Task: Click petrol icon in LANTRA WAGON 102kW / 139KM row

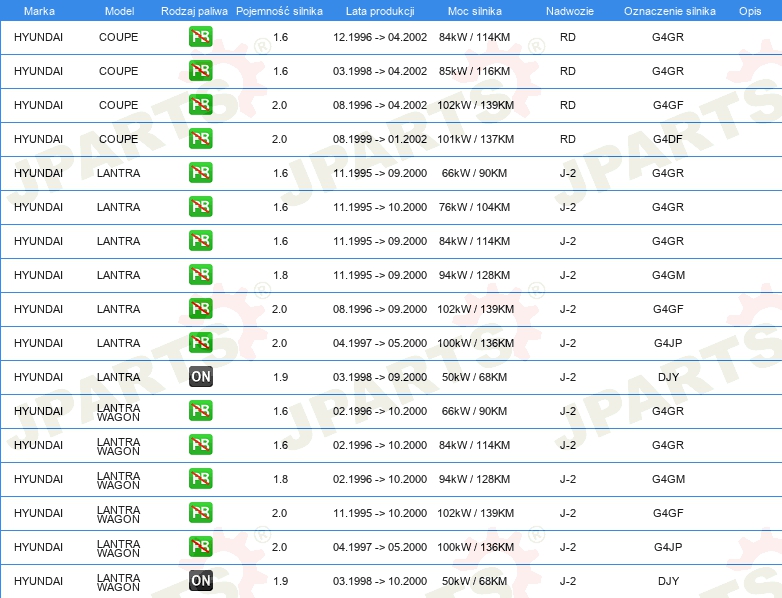Action: coord(200,513)
